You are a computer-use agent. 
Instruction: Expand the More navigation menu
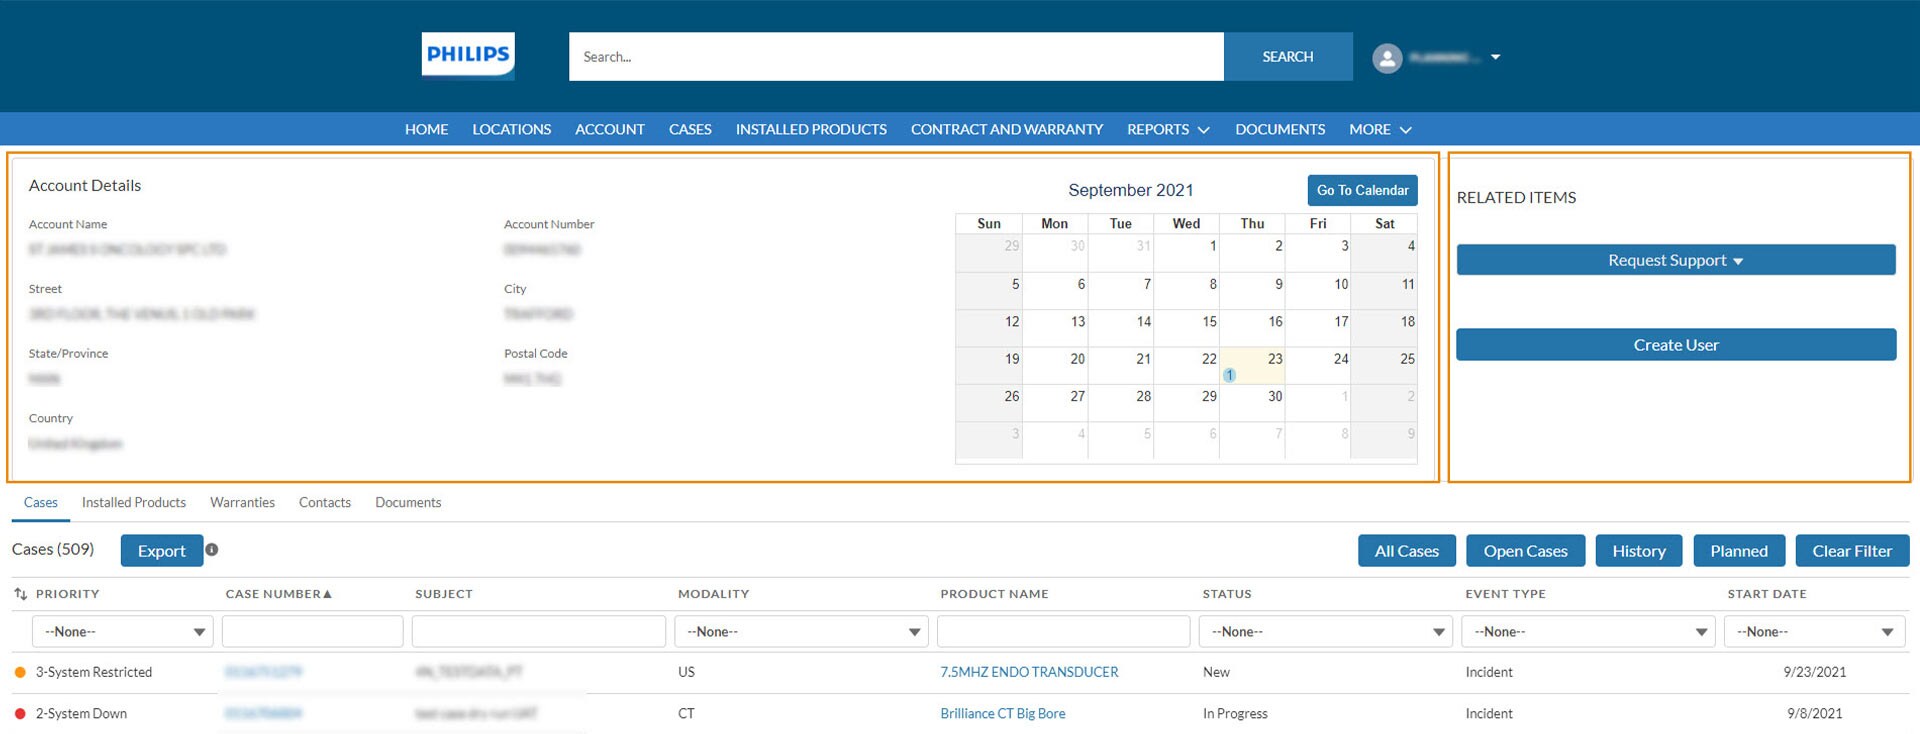1379,129
